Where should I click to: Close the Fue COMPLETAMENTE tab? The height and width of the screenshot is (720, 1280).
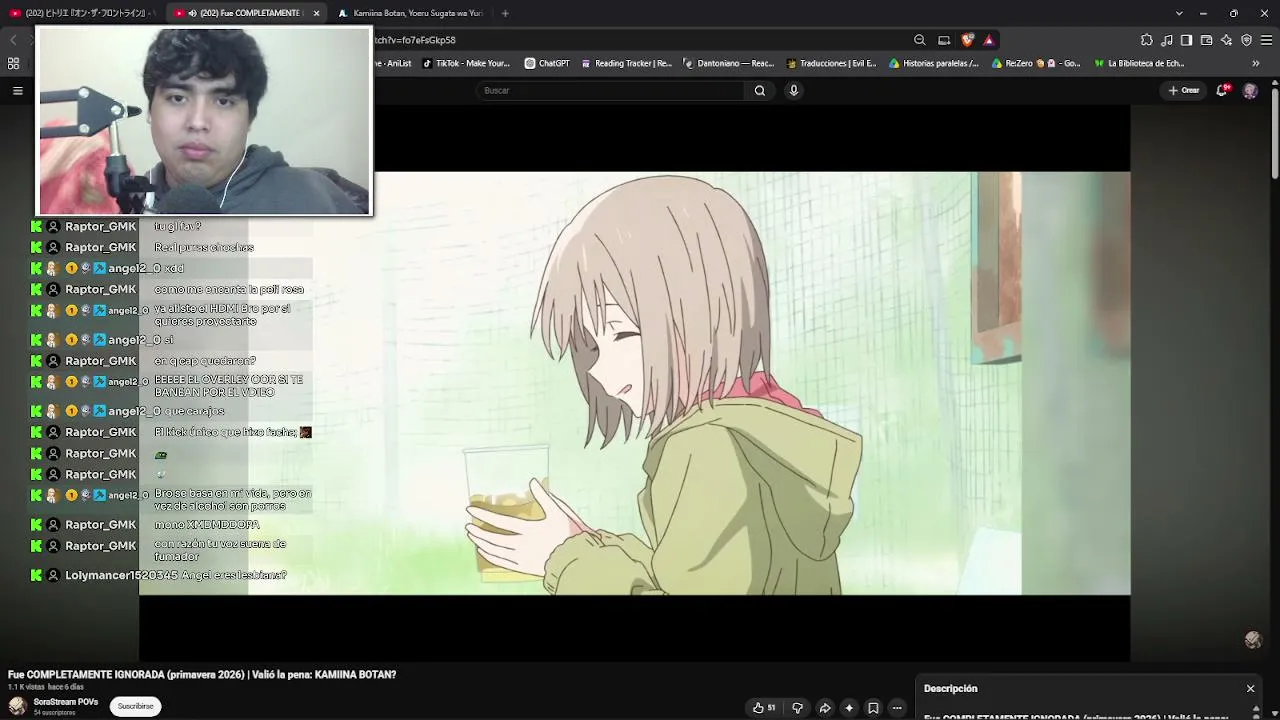317,13
